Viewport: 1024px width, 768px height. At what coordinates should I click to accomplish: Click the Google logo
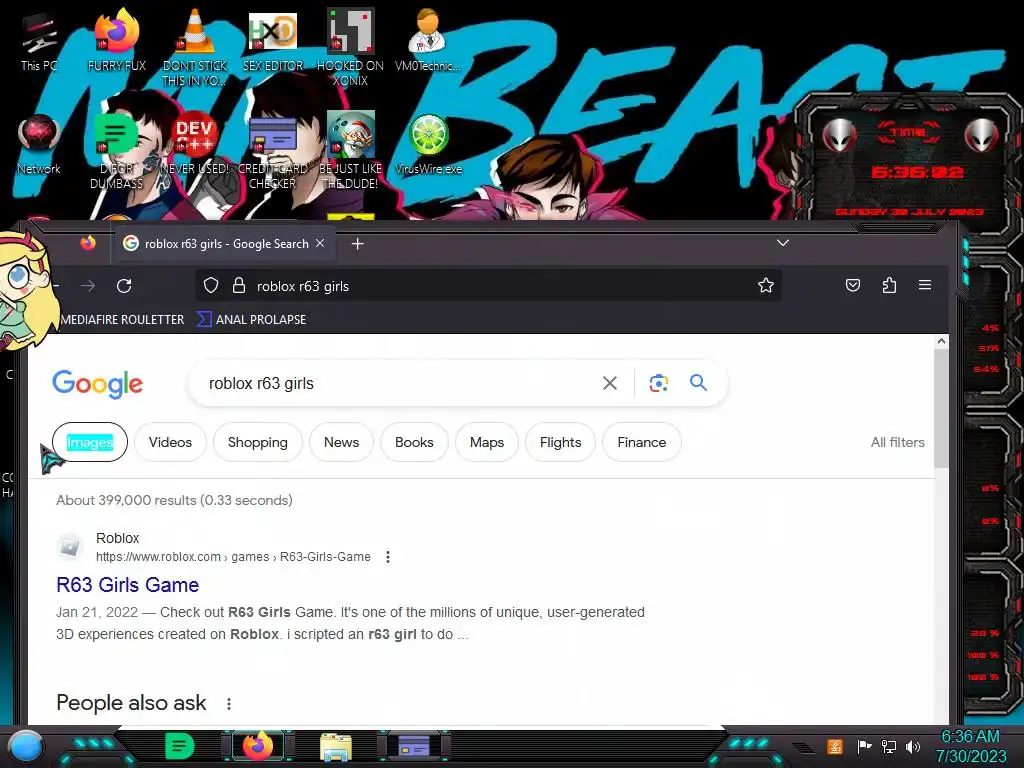click(97, 383)
